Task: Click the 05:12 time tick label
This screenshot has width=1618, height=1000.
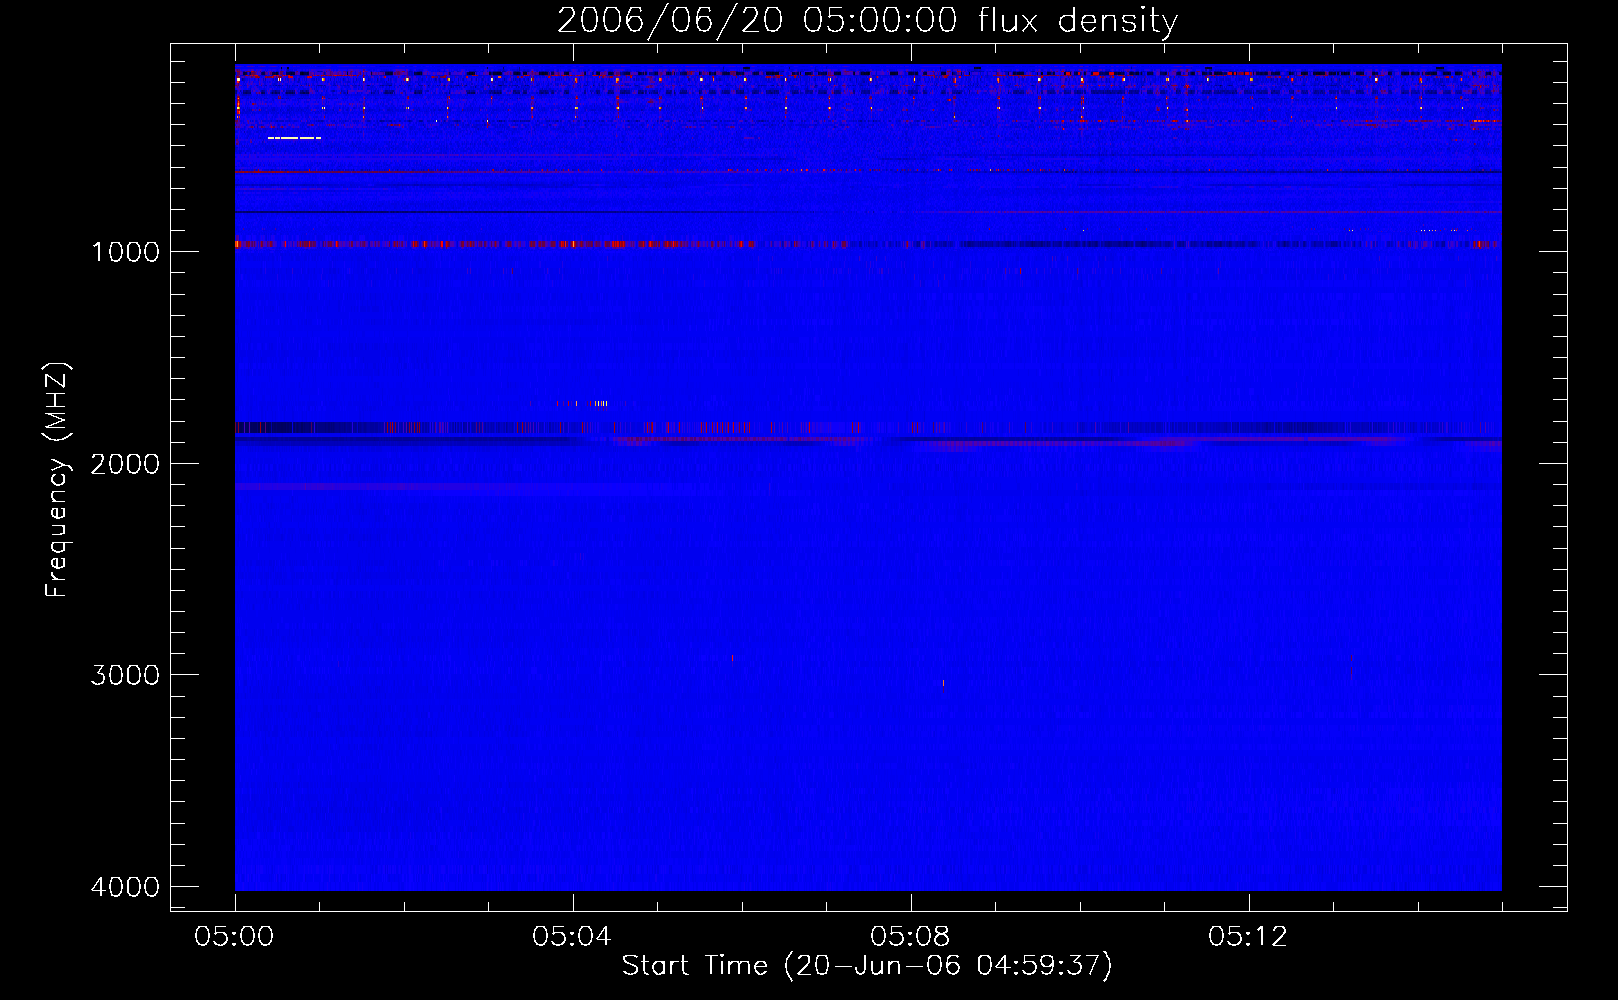Action: point(1248,937)
